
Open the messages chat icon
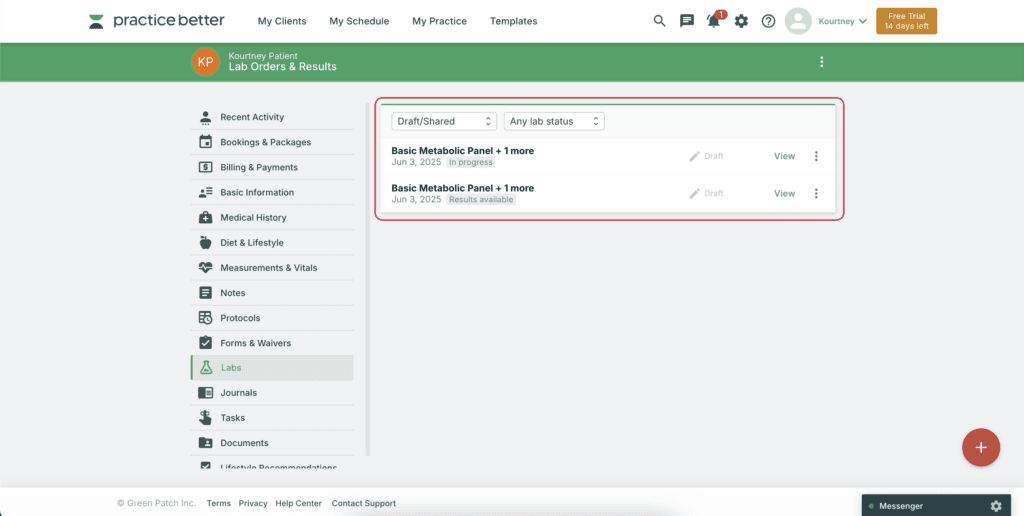[687, 21]
